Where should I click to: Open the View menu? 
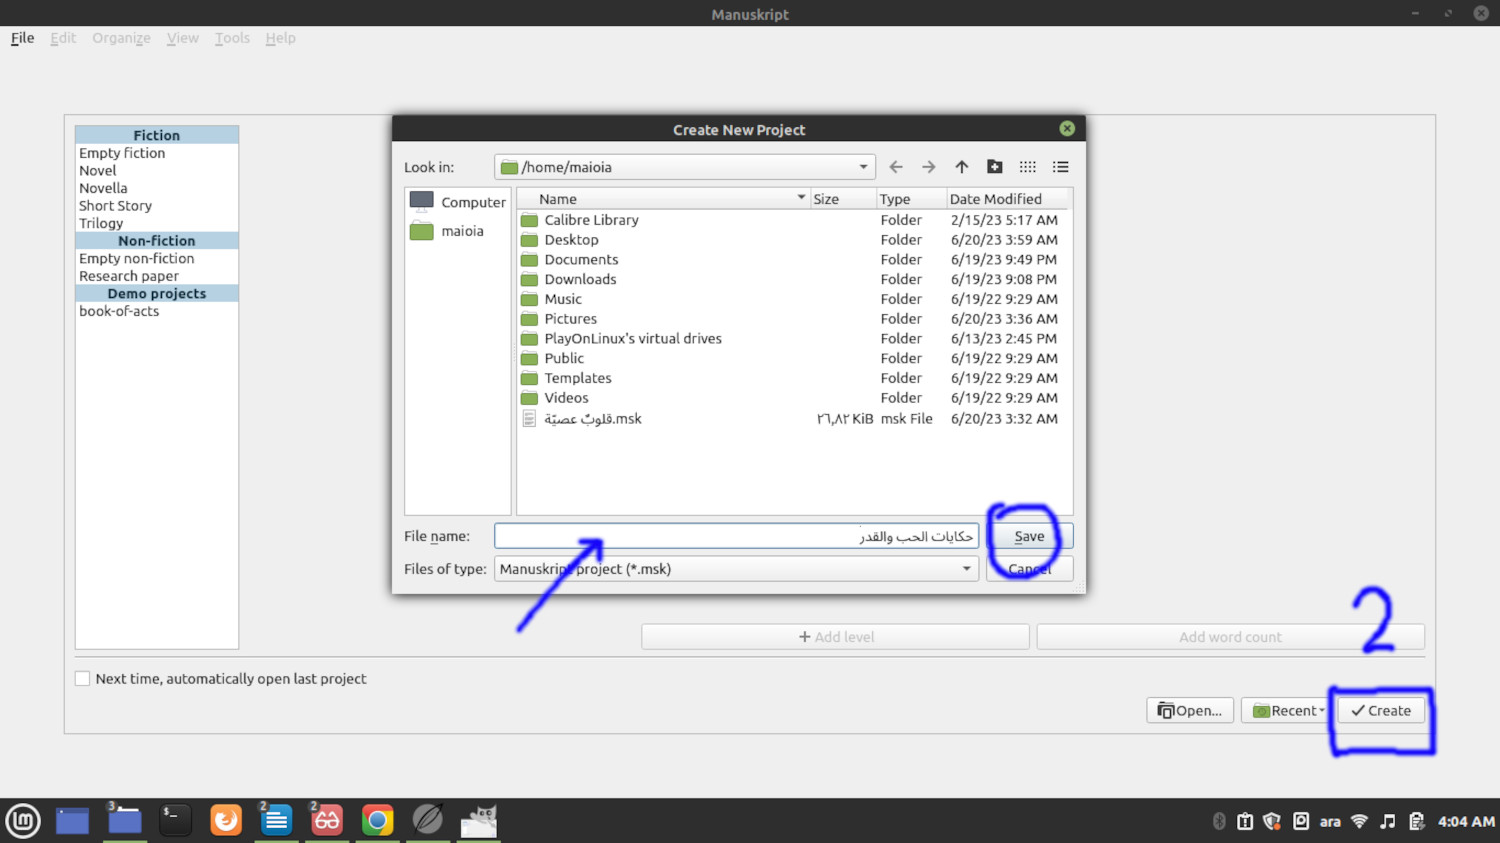(x=182, y=38)
